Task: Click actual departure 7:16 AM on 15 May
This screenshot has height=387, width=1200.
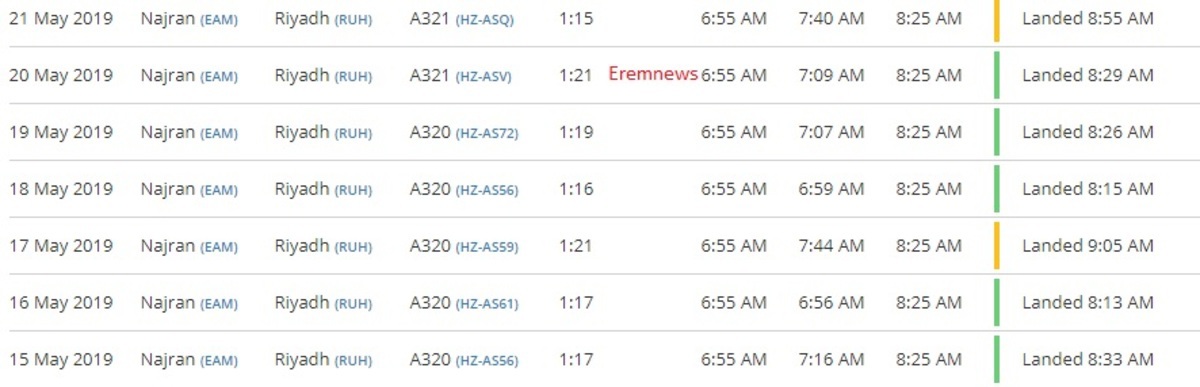Action: pos(832,360)
